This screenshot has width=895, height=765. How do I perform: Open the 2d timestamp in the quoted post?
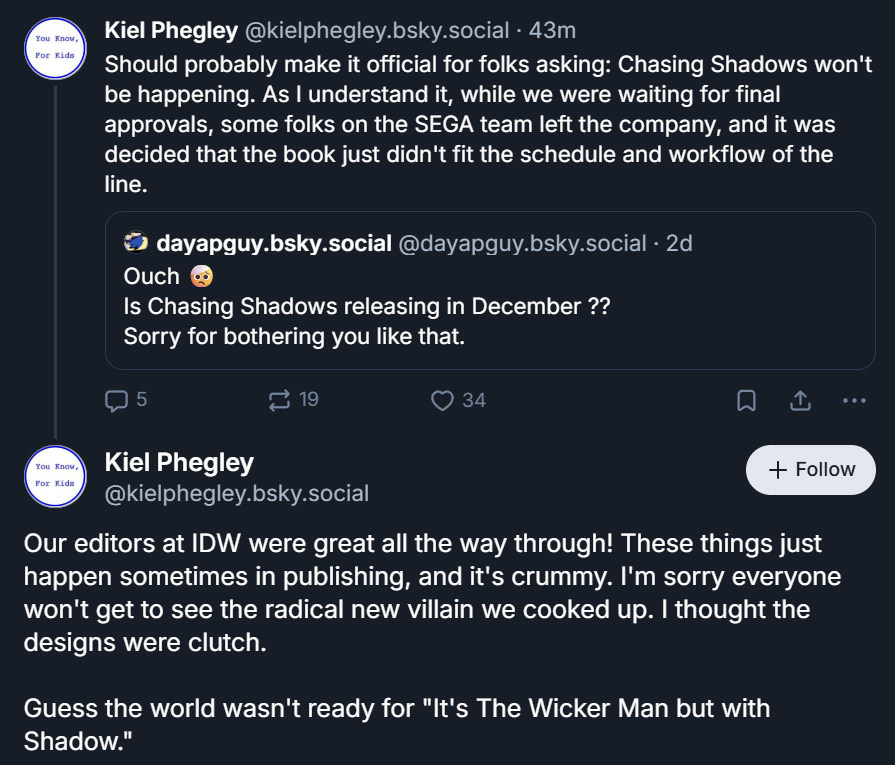pos(679,243)
